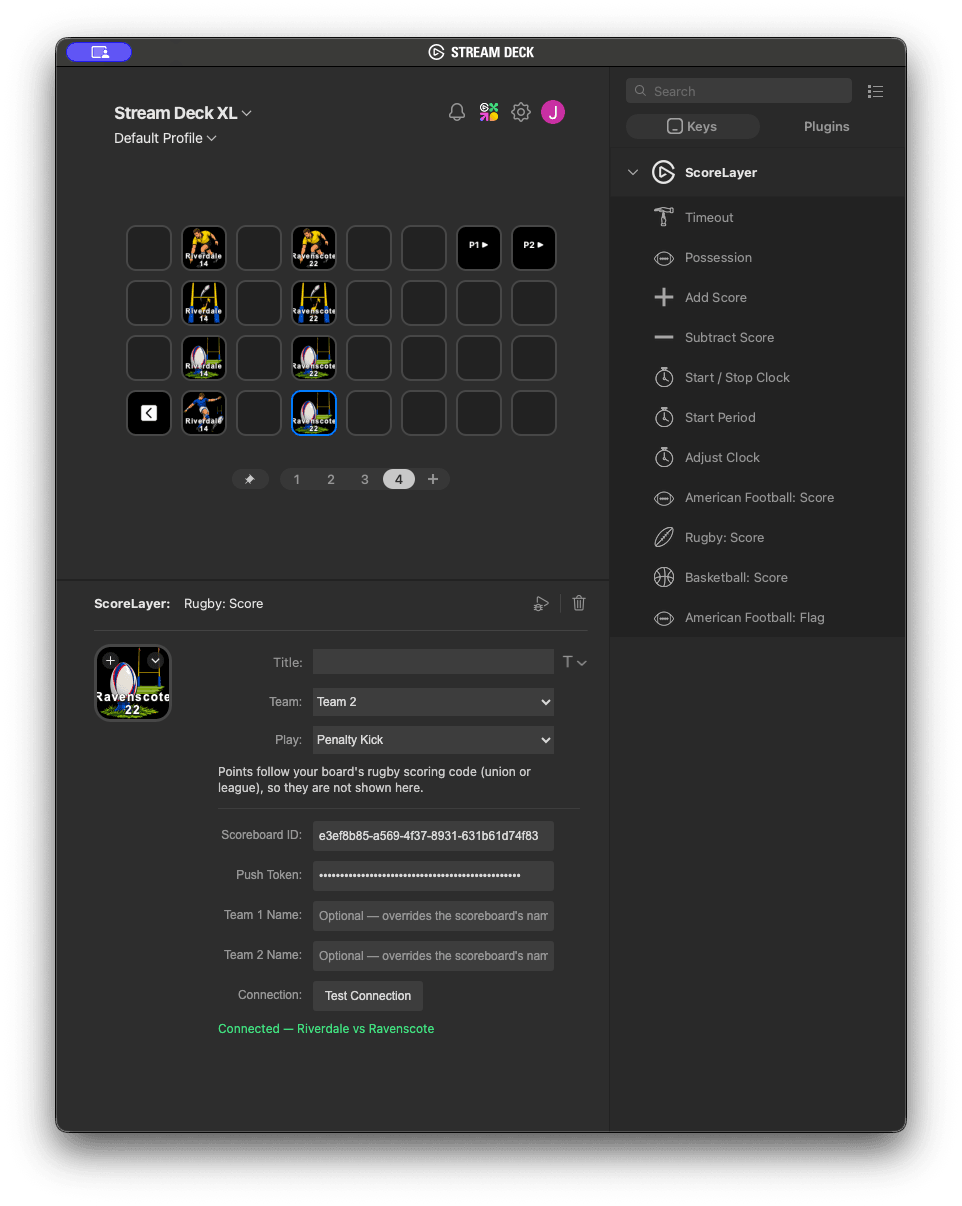Select the Ravenscote diving player key
This screenshot has height=1206, width=962.
(x=314, y=248)
